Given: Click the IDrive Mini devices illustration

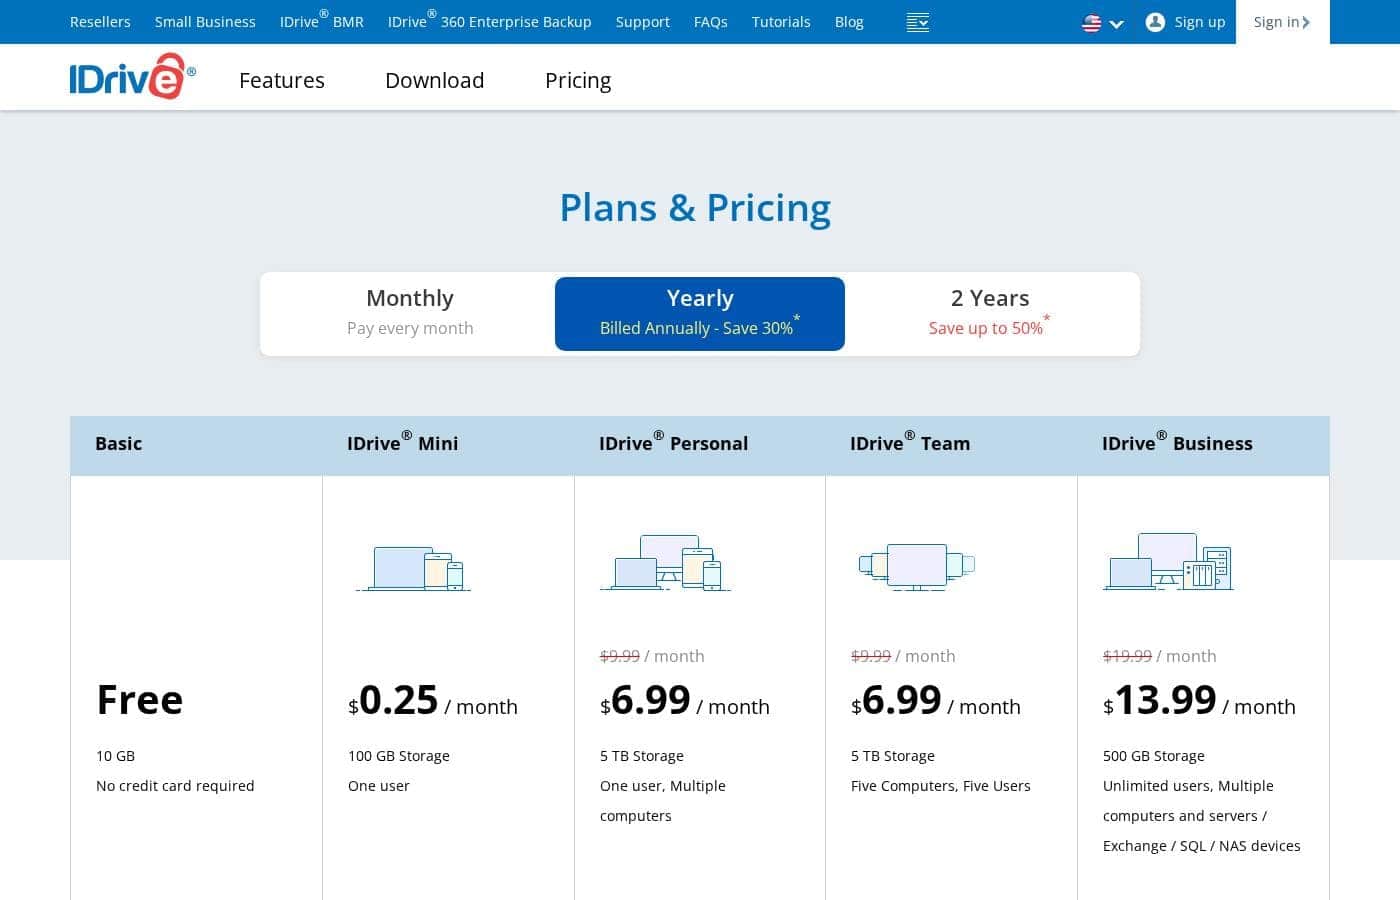Looking at the screenshot, I should click(413, 568).
